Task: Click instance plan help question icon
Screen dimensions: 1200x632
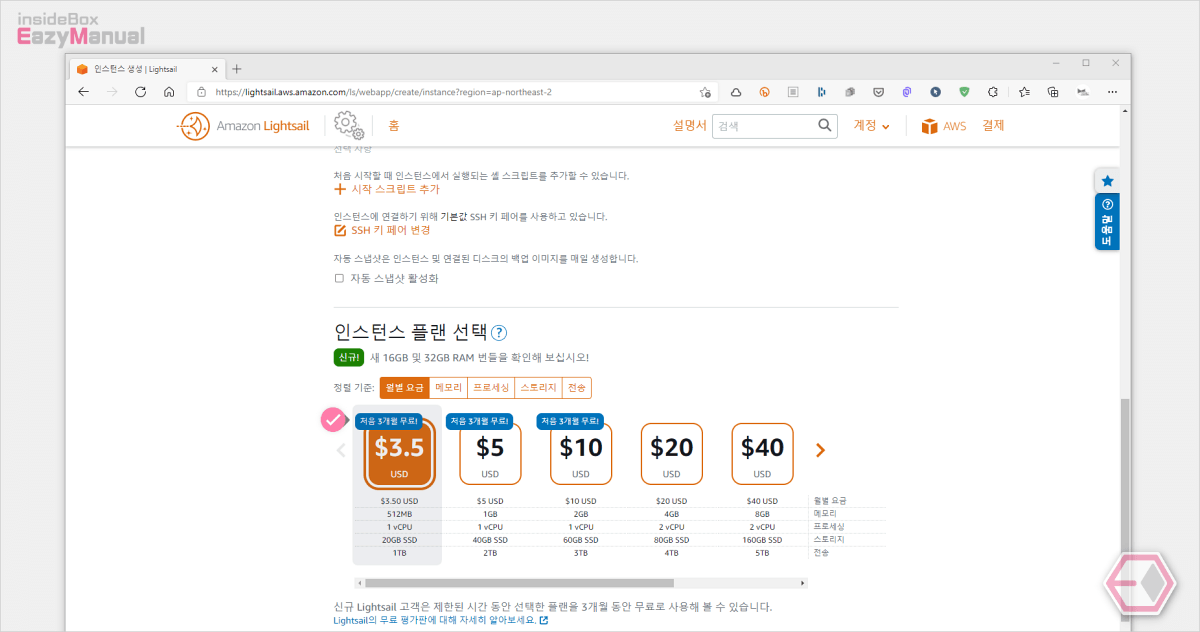Action: click(x=500, y=333)
